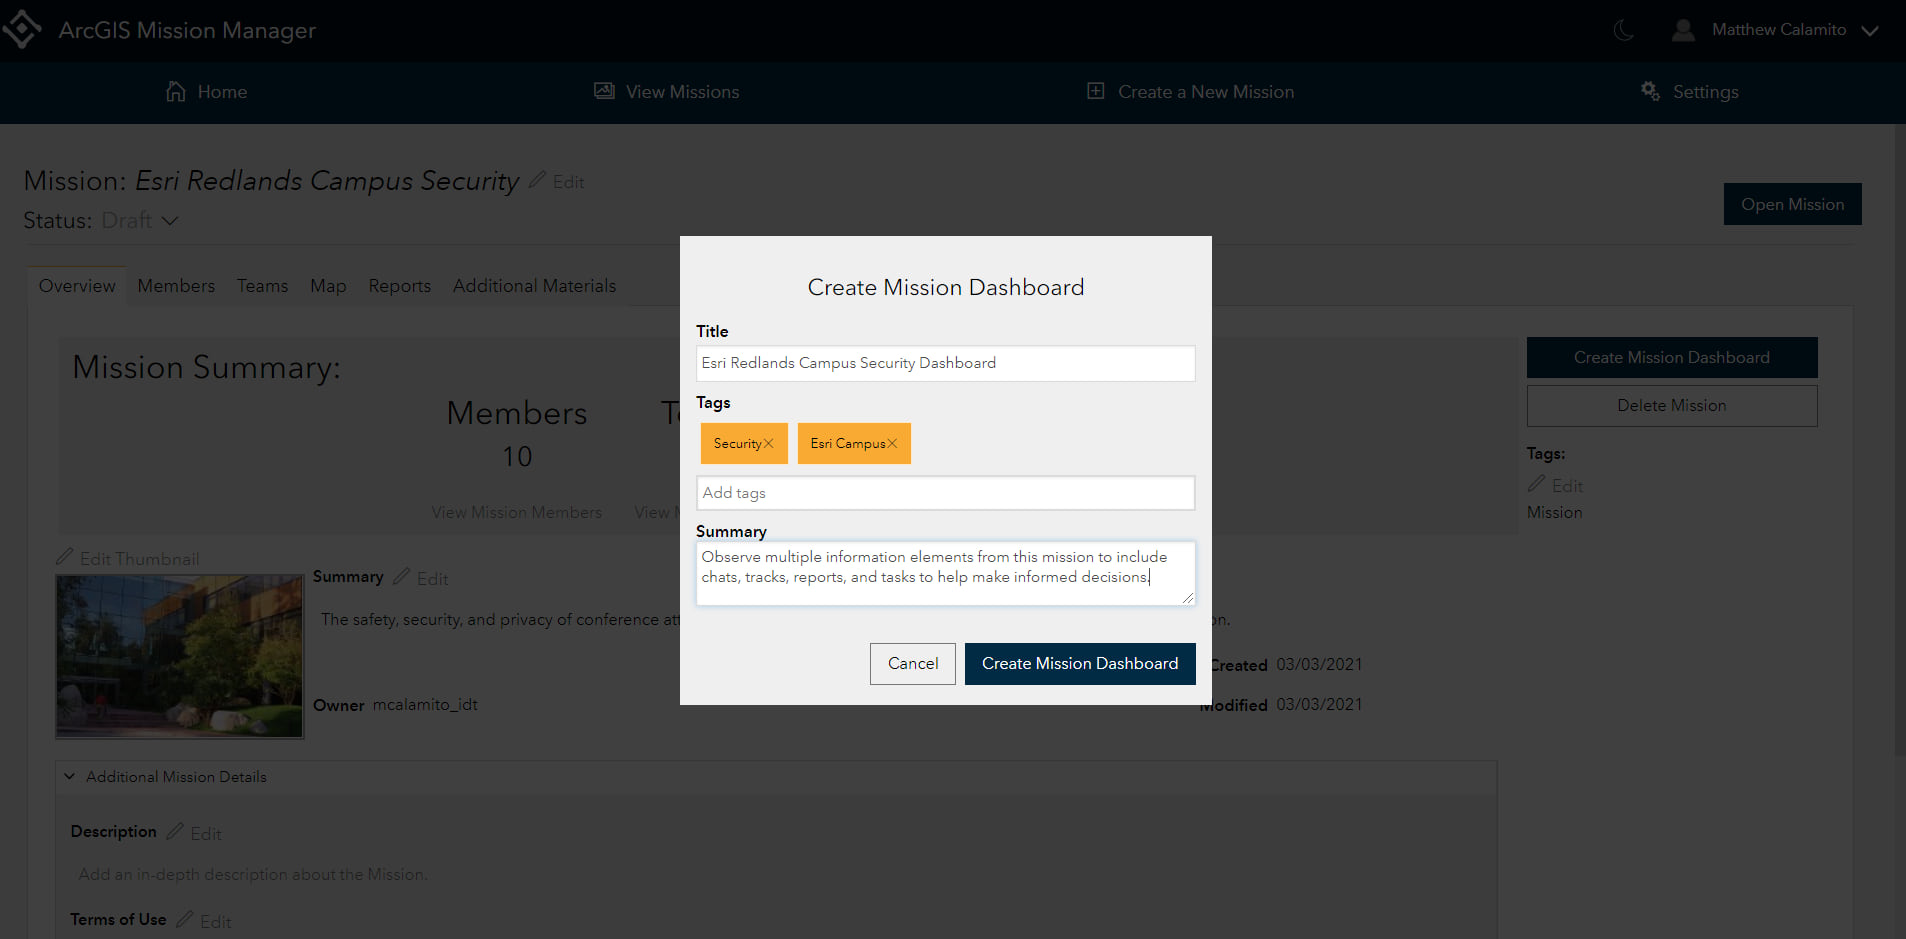Click the mission campus thumbnail image
This screenshot has height=939, width=1906.
[180, 657]
